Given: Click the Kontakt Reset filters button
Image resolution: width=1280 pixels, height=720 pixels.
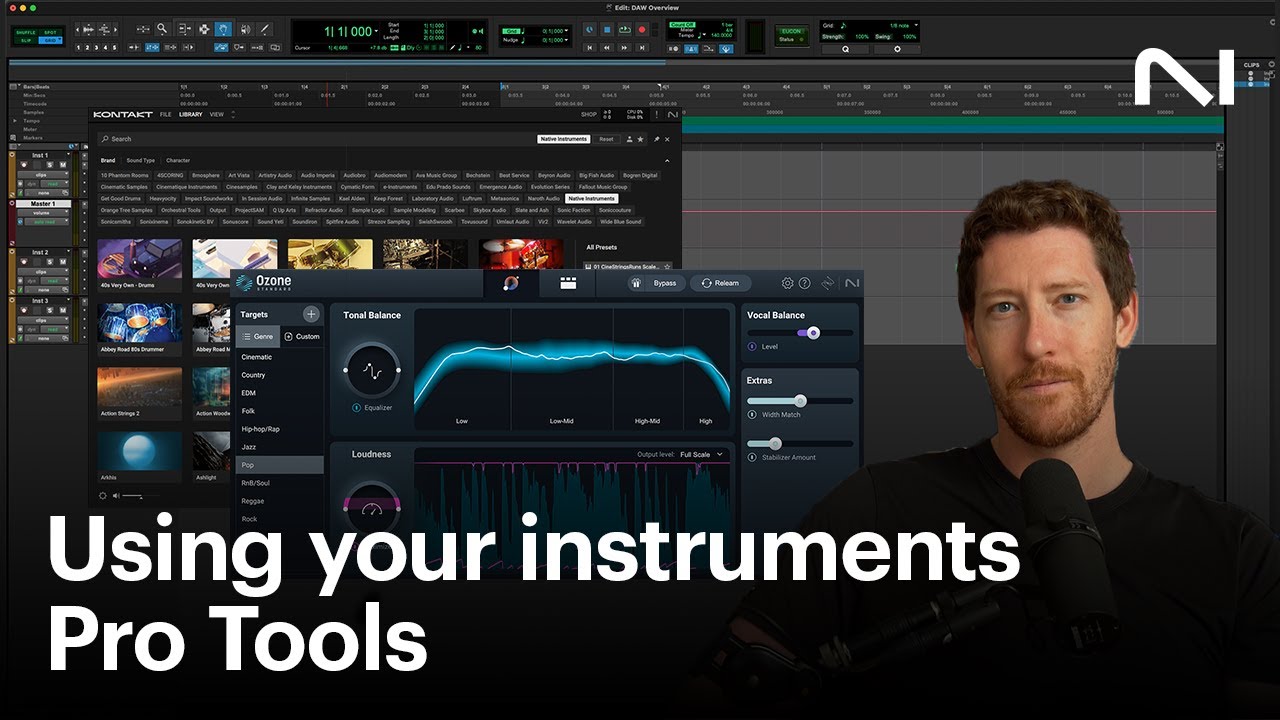Looking at the screenshot, I should [x=606, y=139].
